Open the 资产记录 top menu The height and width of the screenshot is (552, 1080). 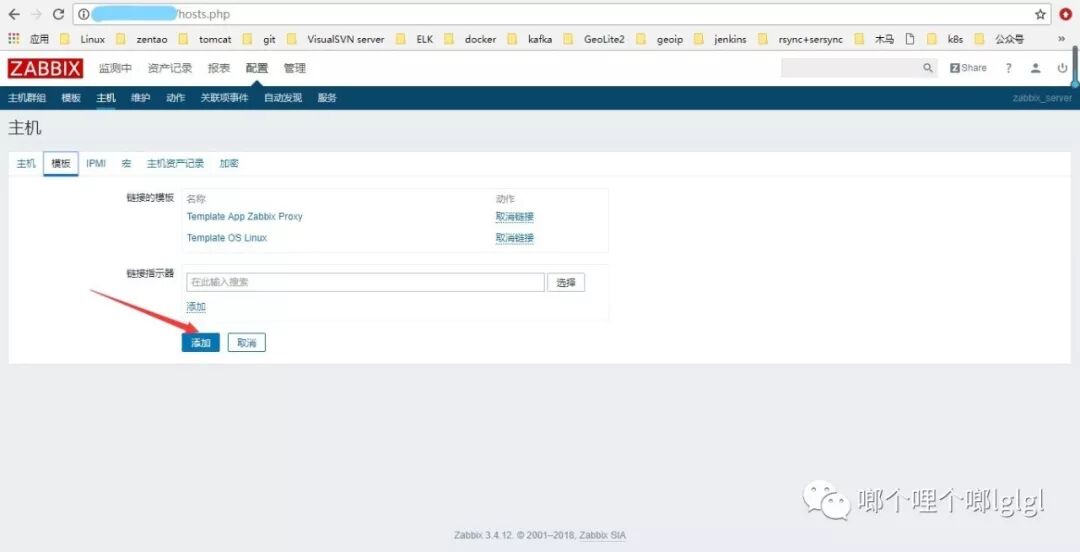pyautogui.click(x=170, y=68)
